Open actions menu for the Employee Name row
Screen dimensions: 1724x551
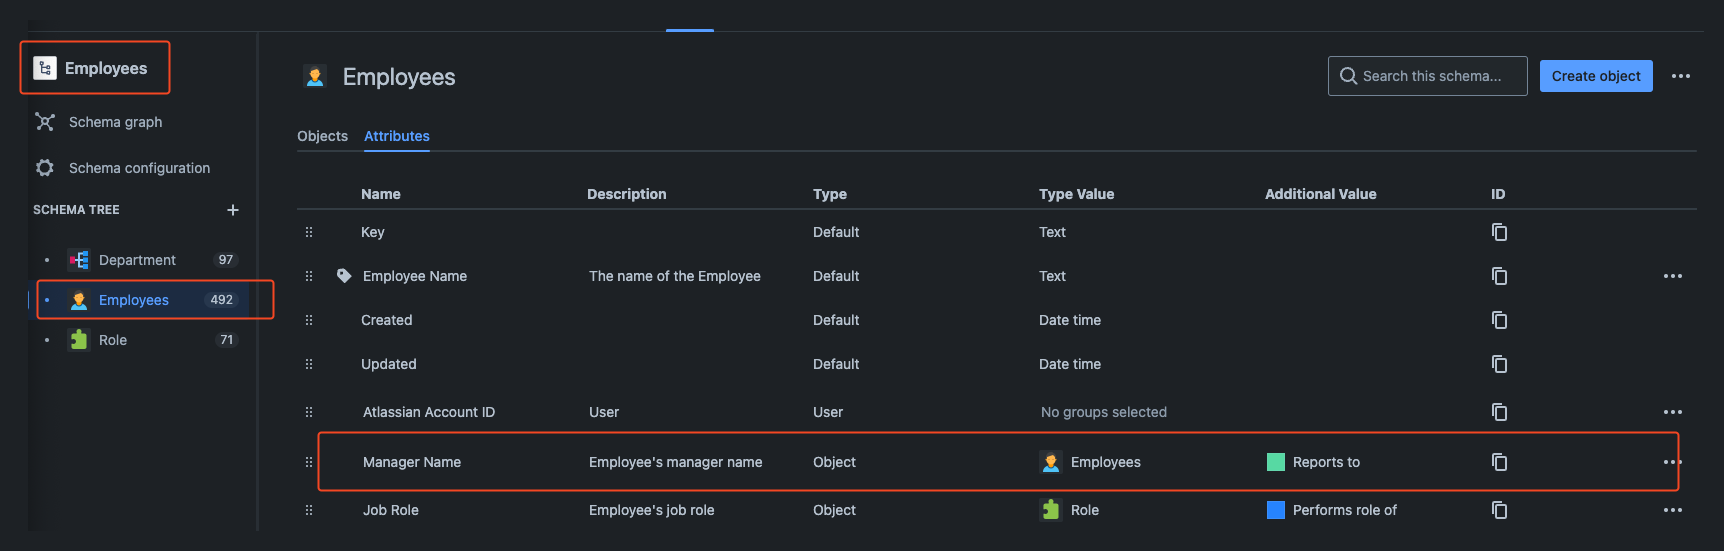tap(1673, 276)
